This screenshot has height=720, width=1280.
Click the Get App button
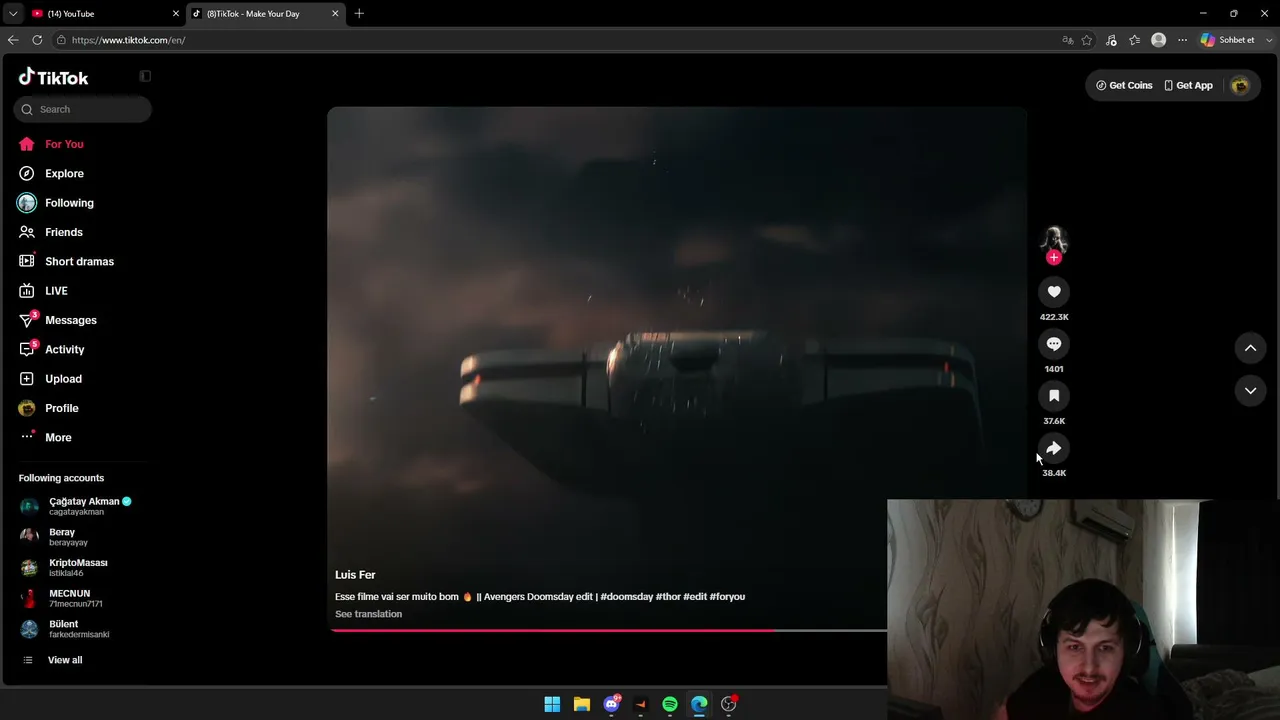coord(1188,85)
